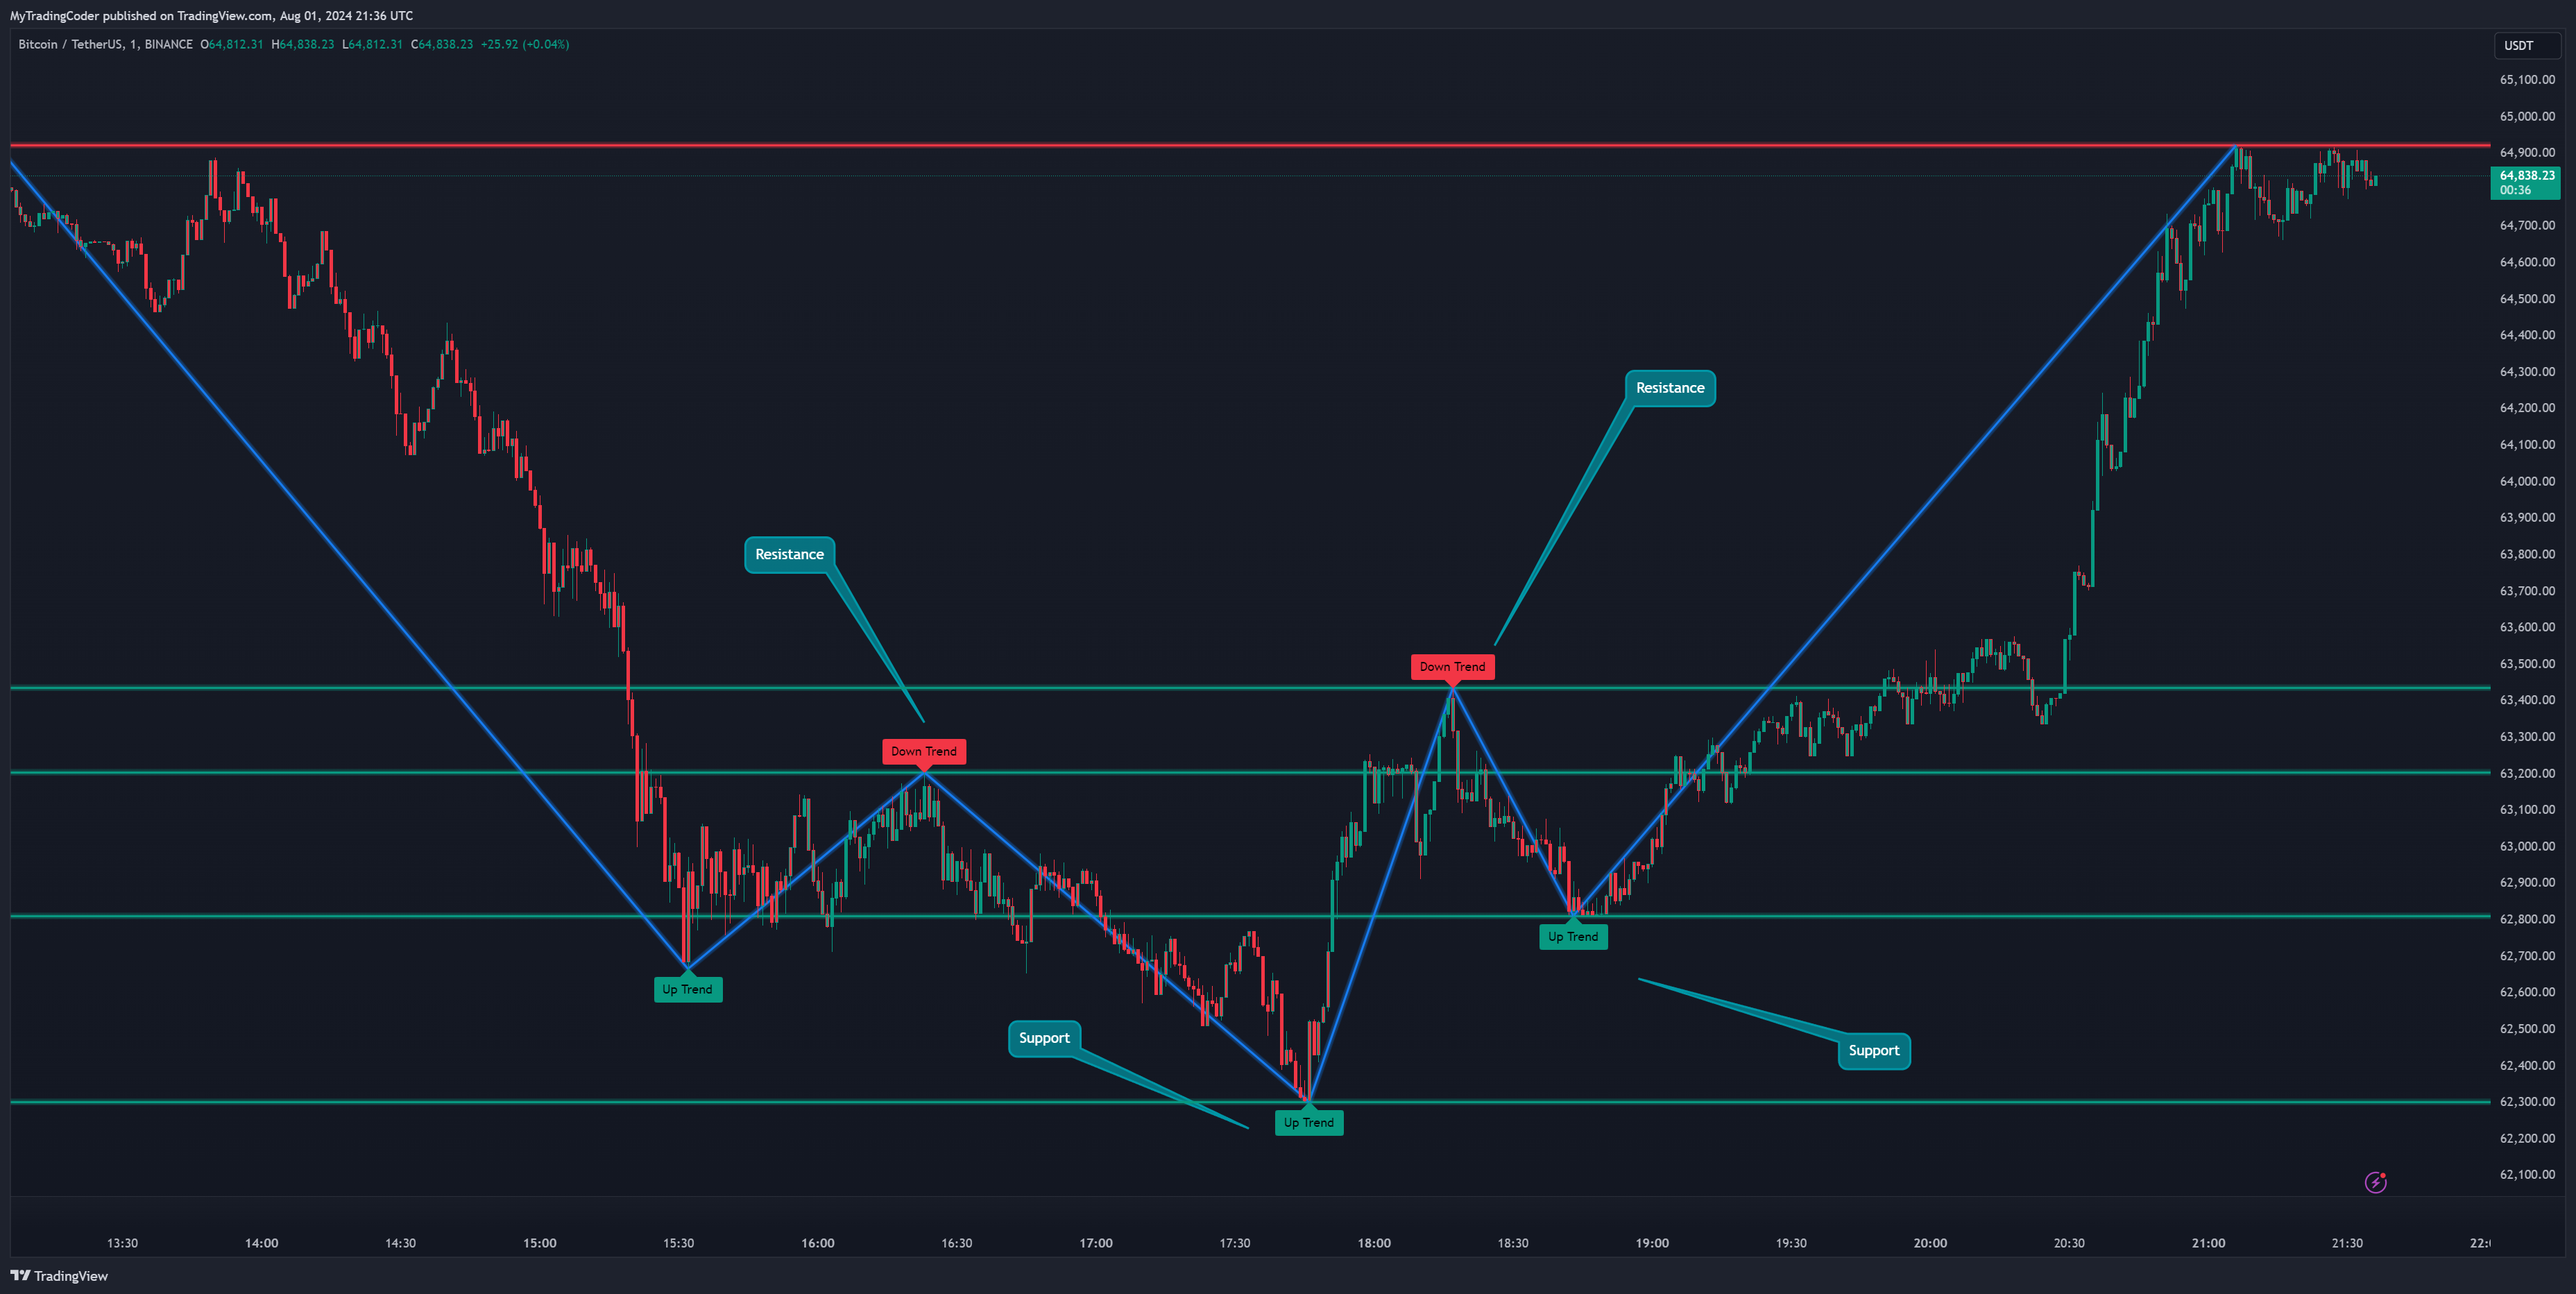Click the open price value O64,812.31
This screenshot has height=1294, width=2576.
(x=232, y=44)
